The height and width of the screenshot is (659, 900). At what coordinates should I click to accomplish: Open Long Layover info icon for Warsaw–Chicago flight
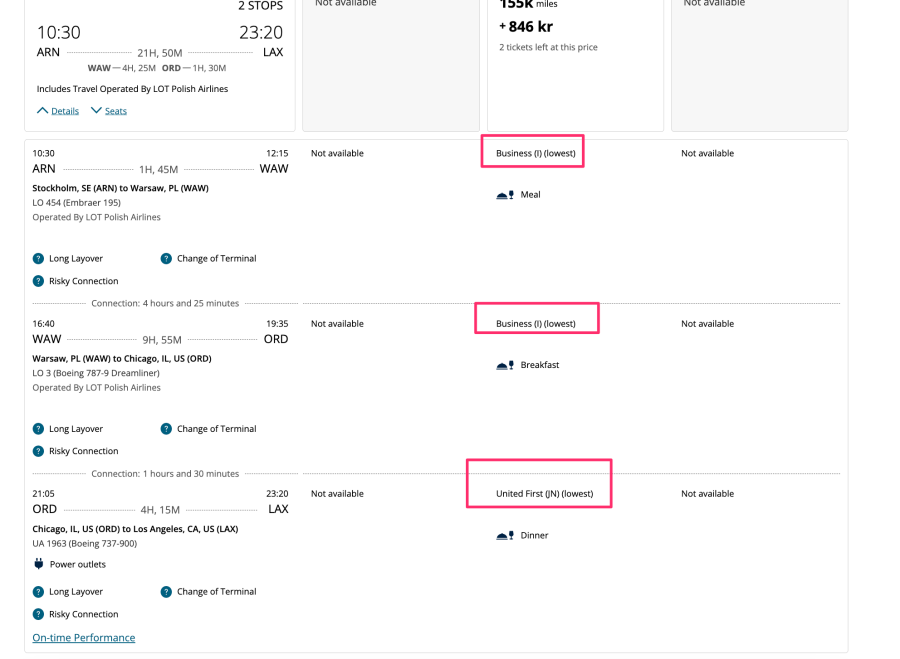coord(38,429)
